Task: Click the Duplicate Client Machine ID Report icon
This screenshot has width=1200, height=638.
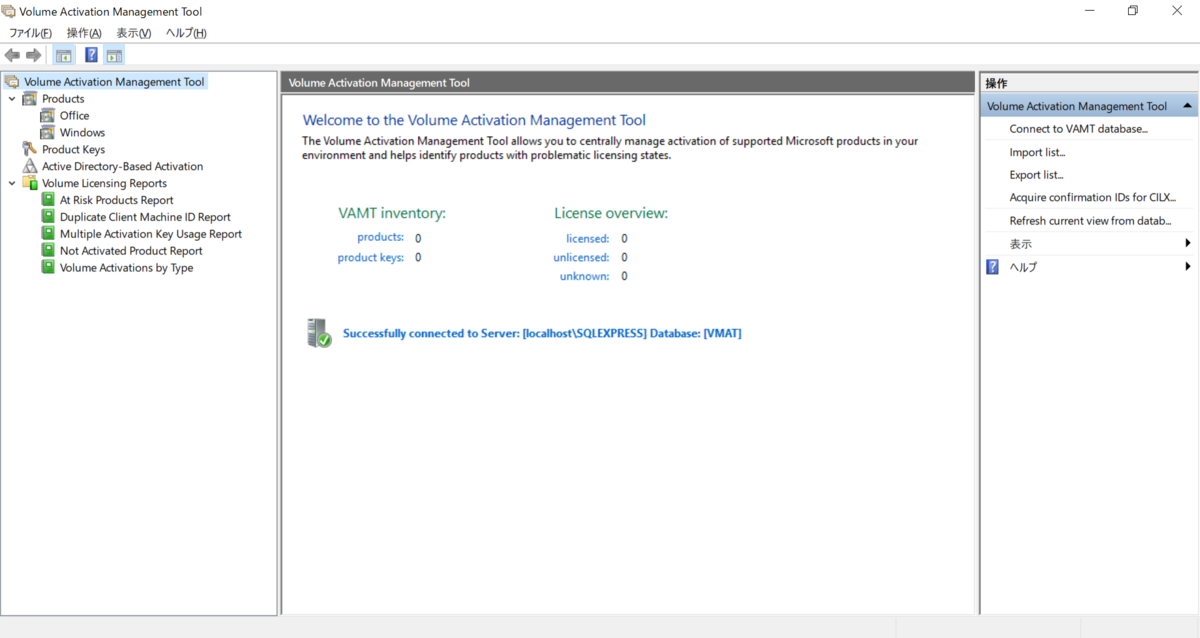Action: (48, 217)
